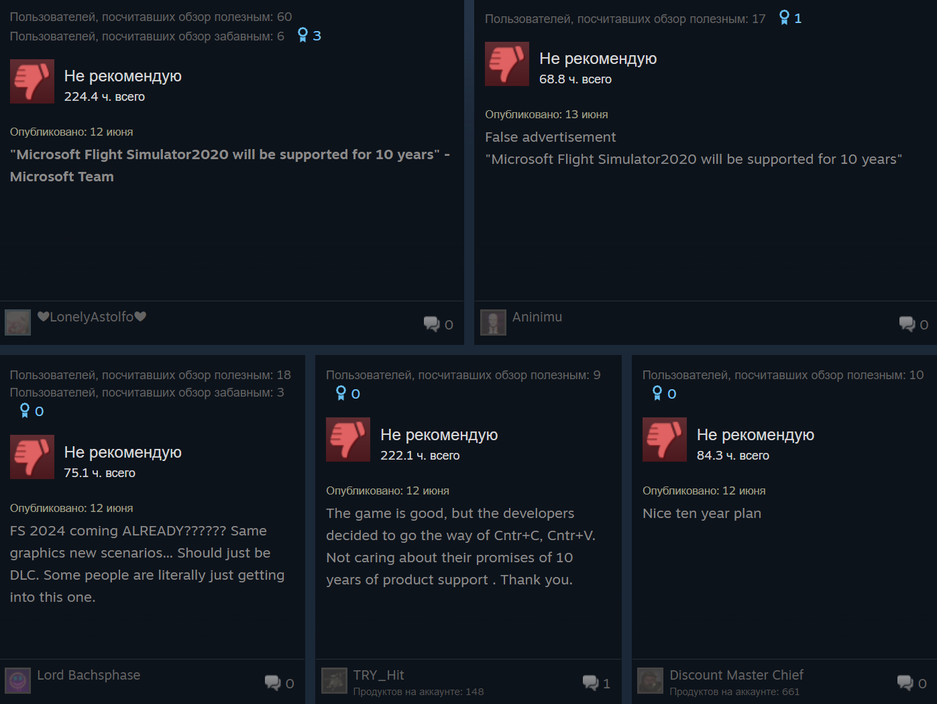The height and width of the screenshot is (704, 937).
Task: Open TRY_Hit profile name link
Action: click(x=378, y=675)
